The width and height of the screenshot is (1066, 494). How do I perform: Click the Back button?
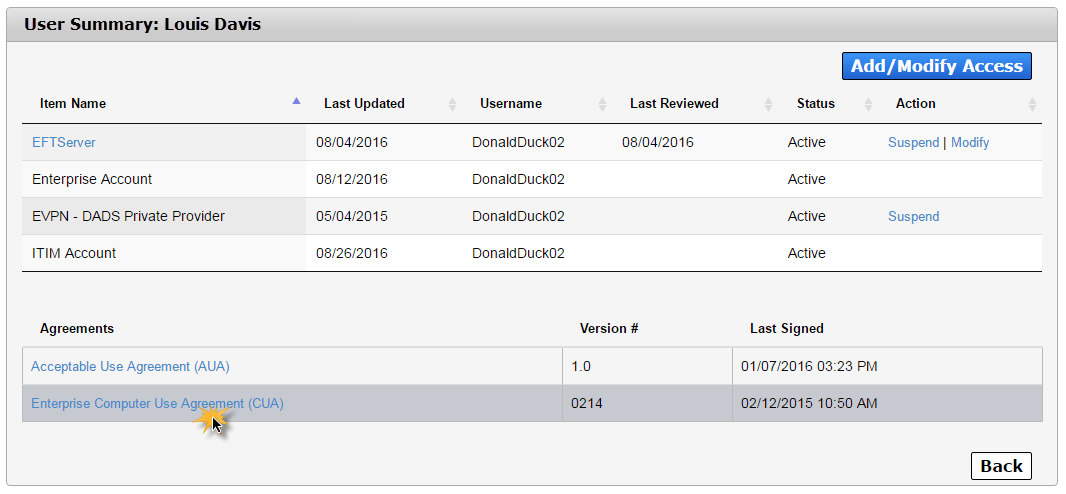(1001, 466)
